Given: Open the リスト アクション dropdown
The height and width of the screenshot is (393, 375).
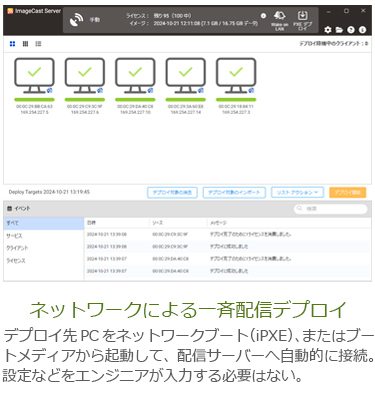Looking at the screenshot, I should (x=297, y=192).
